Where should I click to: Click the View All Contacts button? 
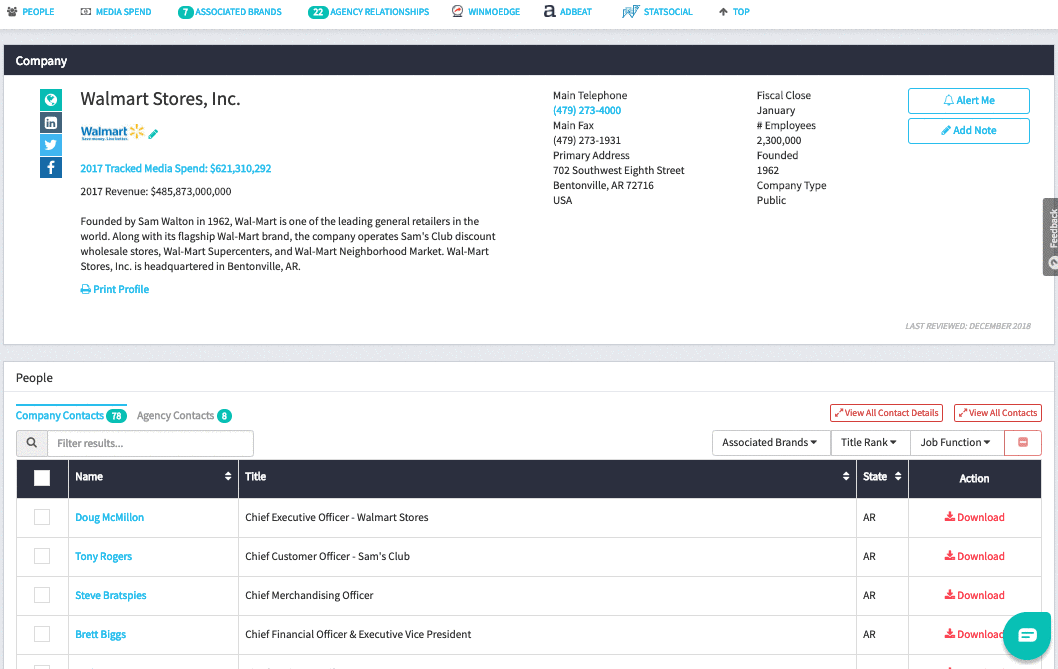click(x=997, y=412)
